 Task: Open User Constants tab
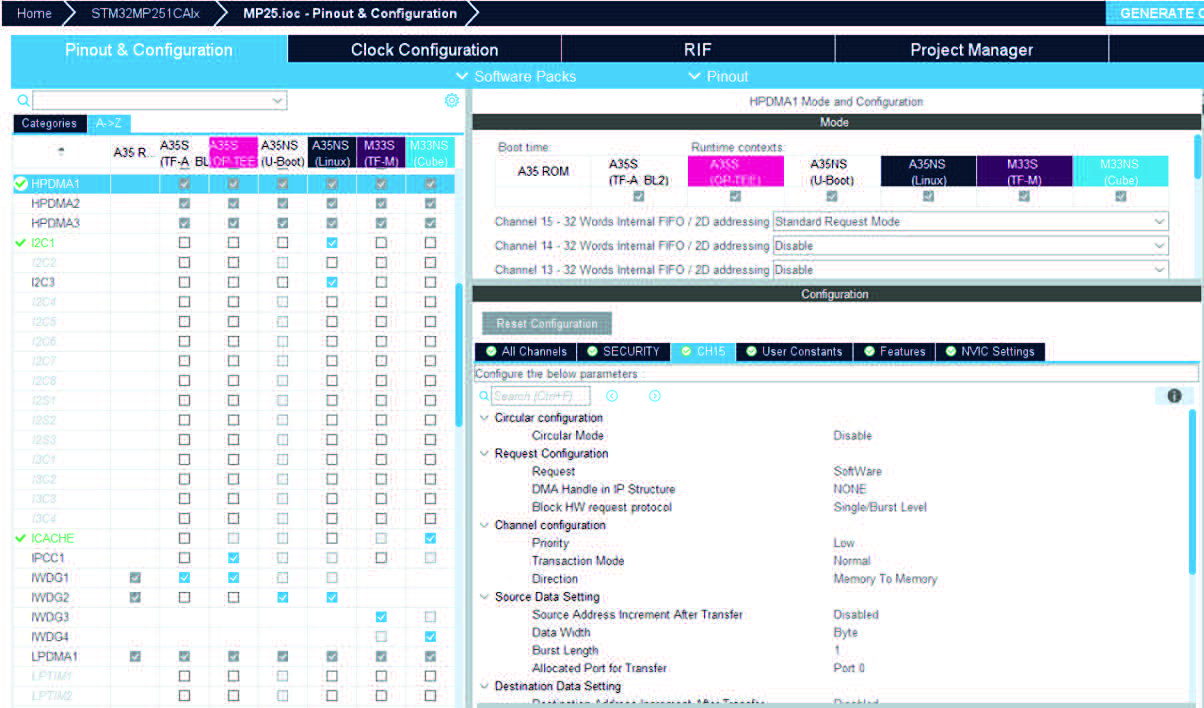pos(794,351)
